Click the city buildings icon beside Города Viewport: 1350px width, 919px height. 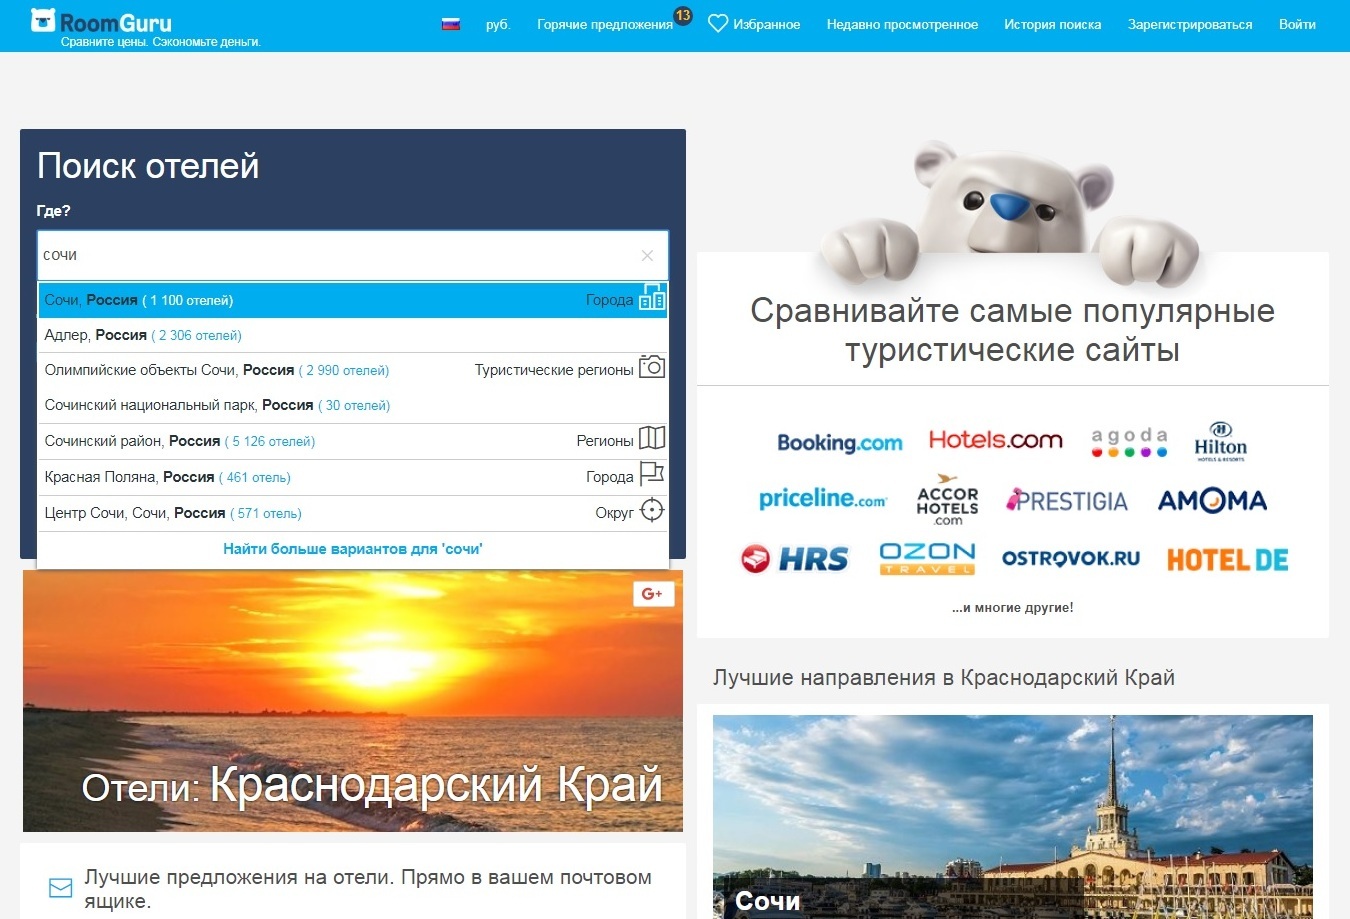652,298
